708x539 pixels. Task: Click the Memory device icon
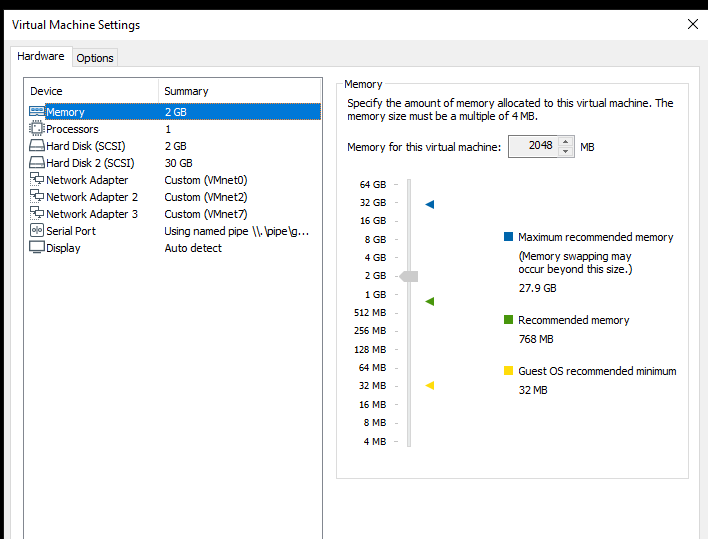coord(37,112)
